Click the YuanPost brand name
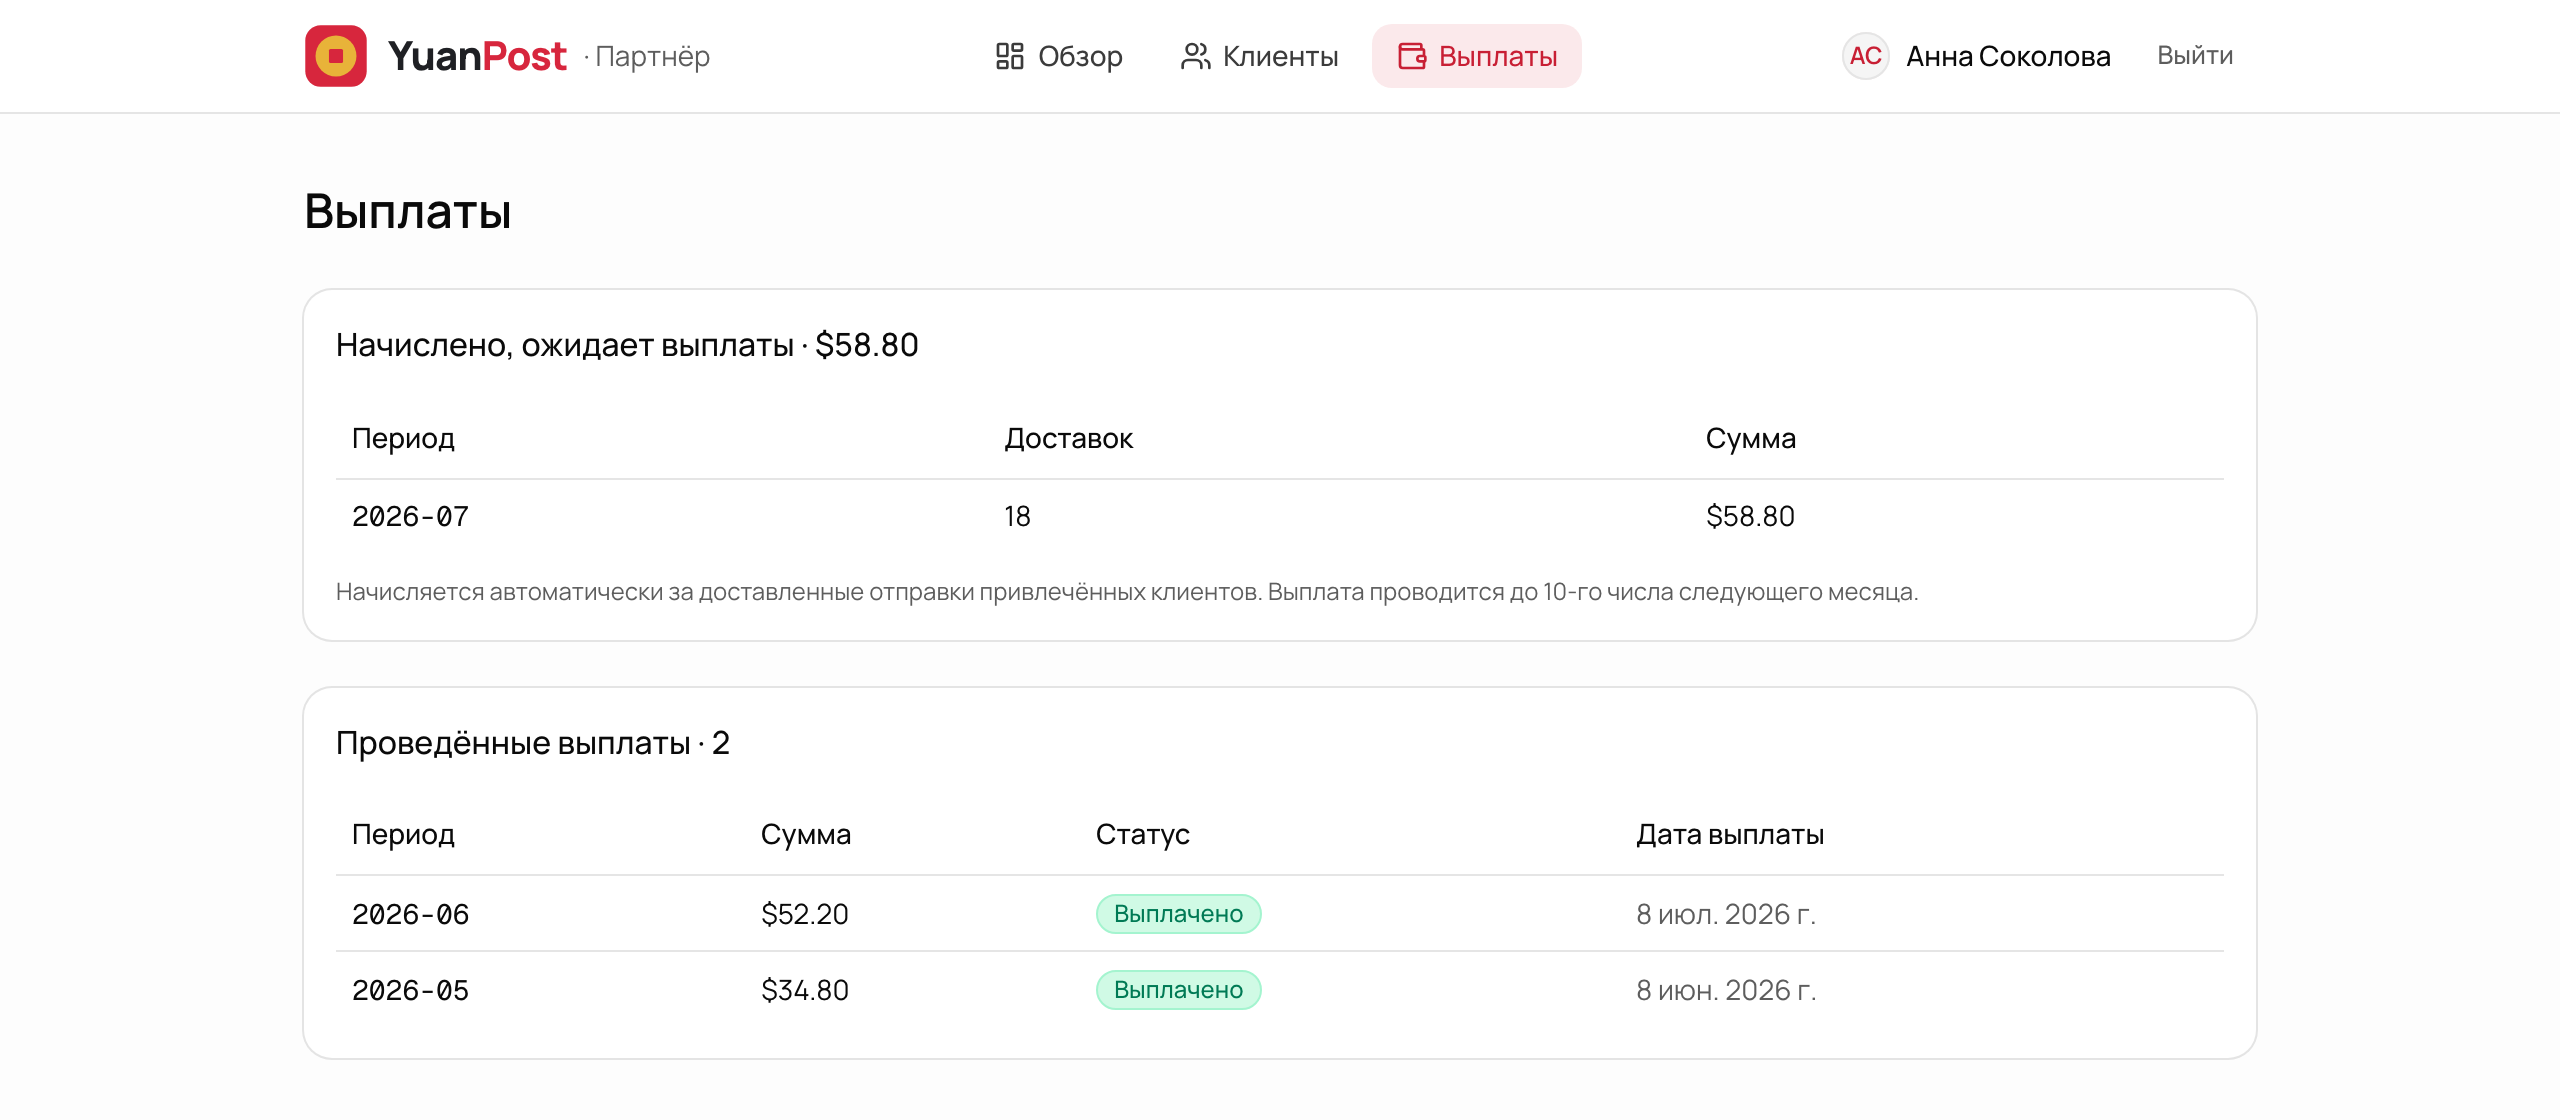Screen dimensions: 2560x1120 click(477, 56)
